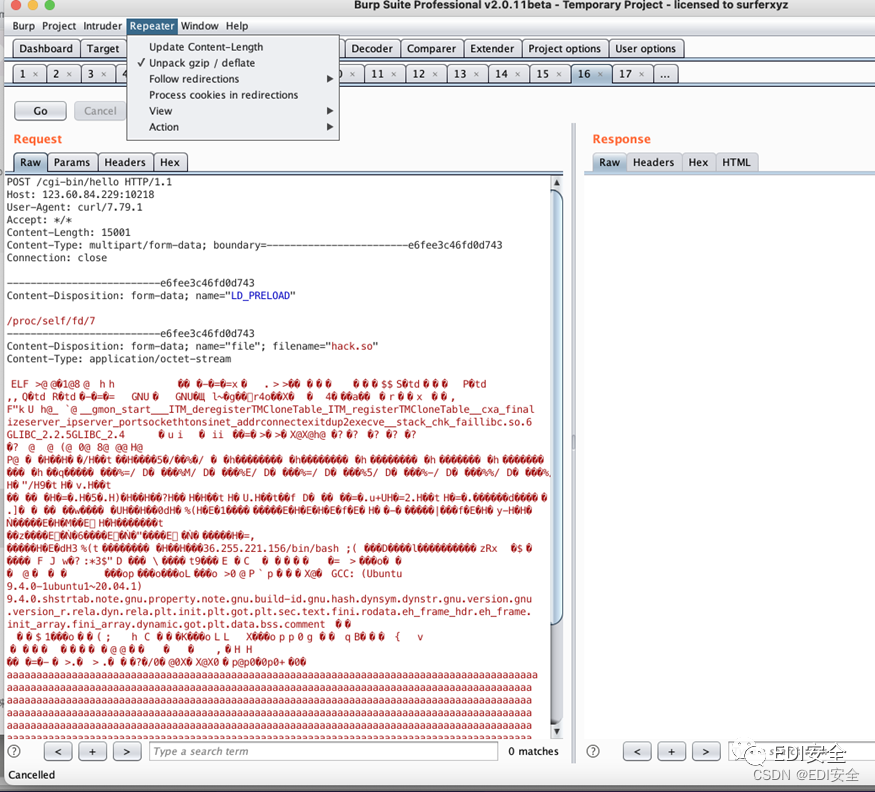Click the Response search plus options button

pos(672,751)
